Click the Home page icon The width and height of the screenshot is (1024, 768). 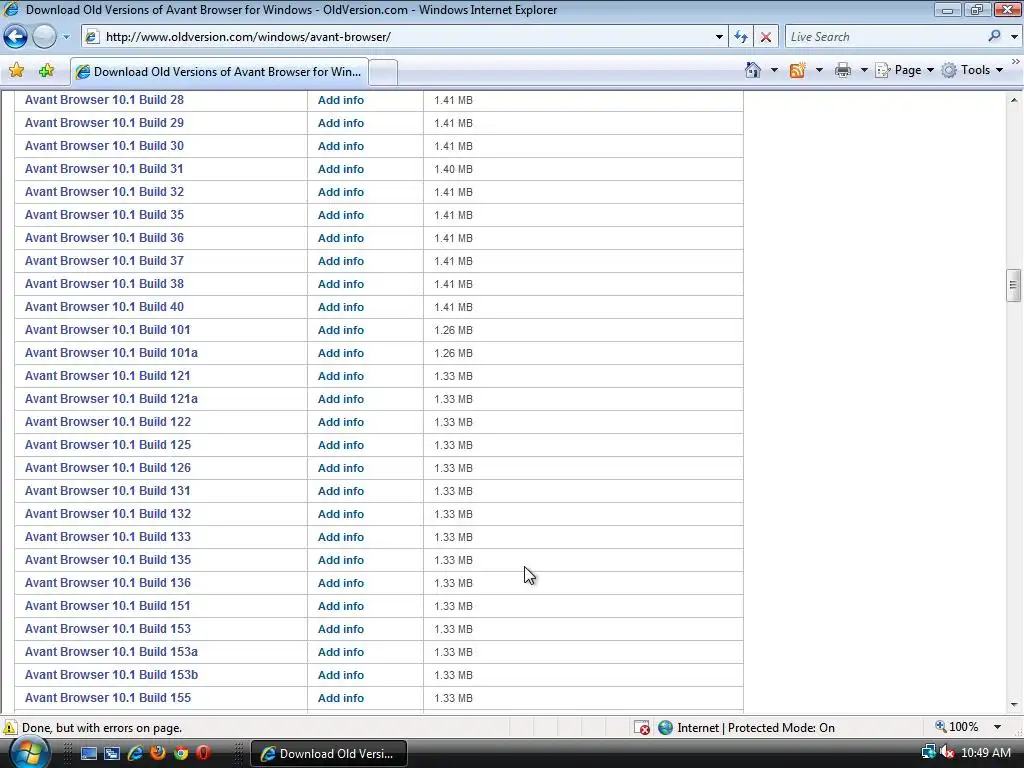(x=753, y=70)
